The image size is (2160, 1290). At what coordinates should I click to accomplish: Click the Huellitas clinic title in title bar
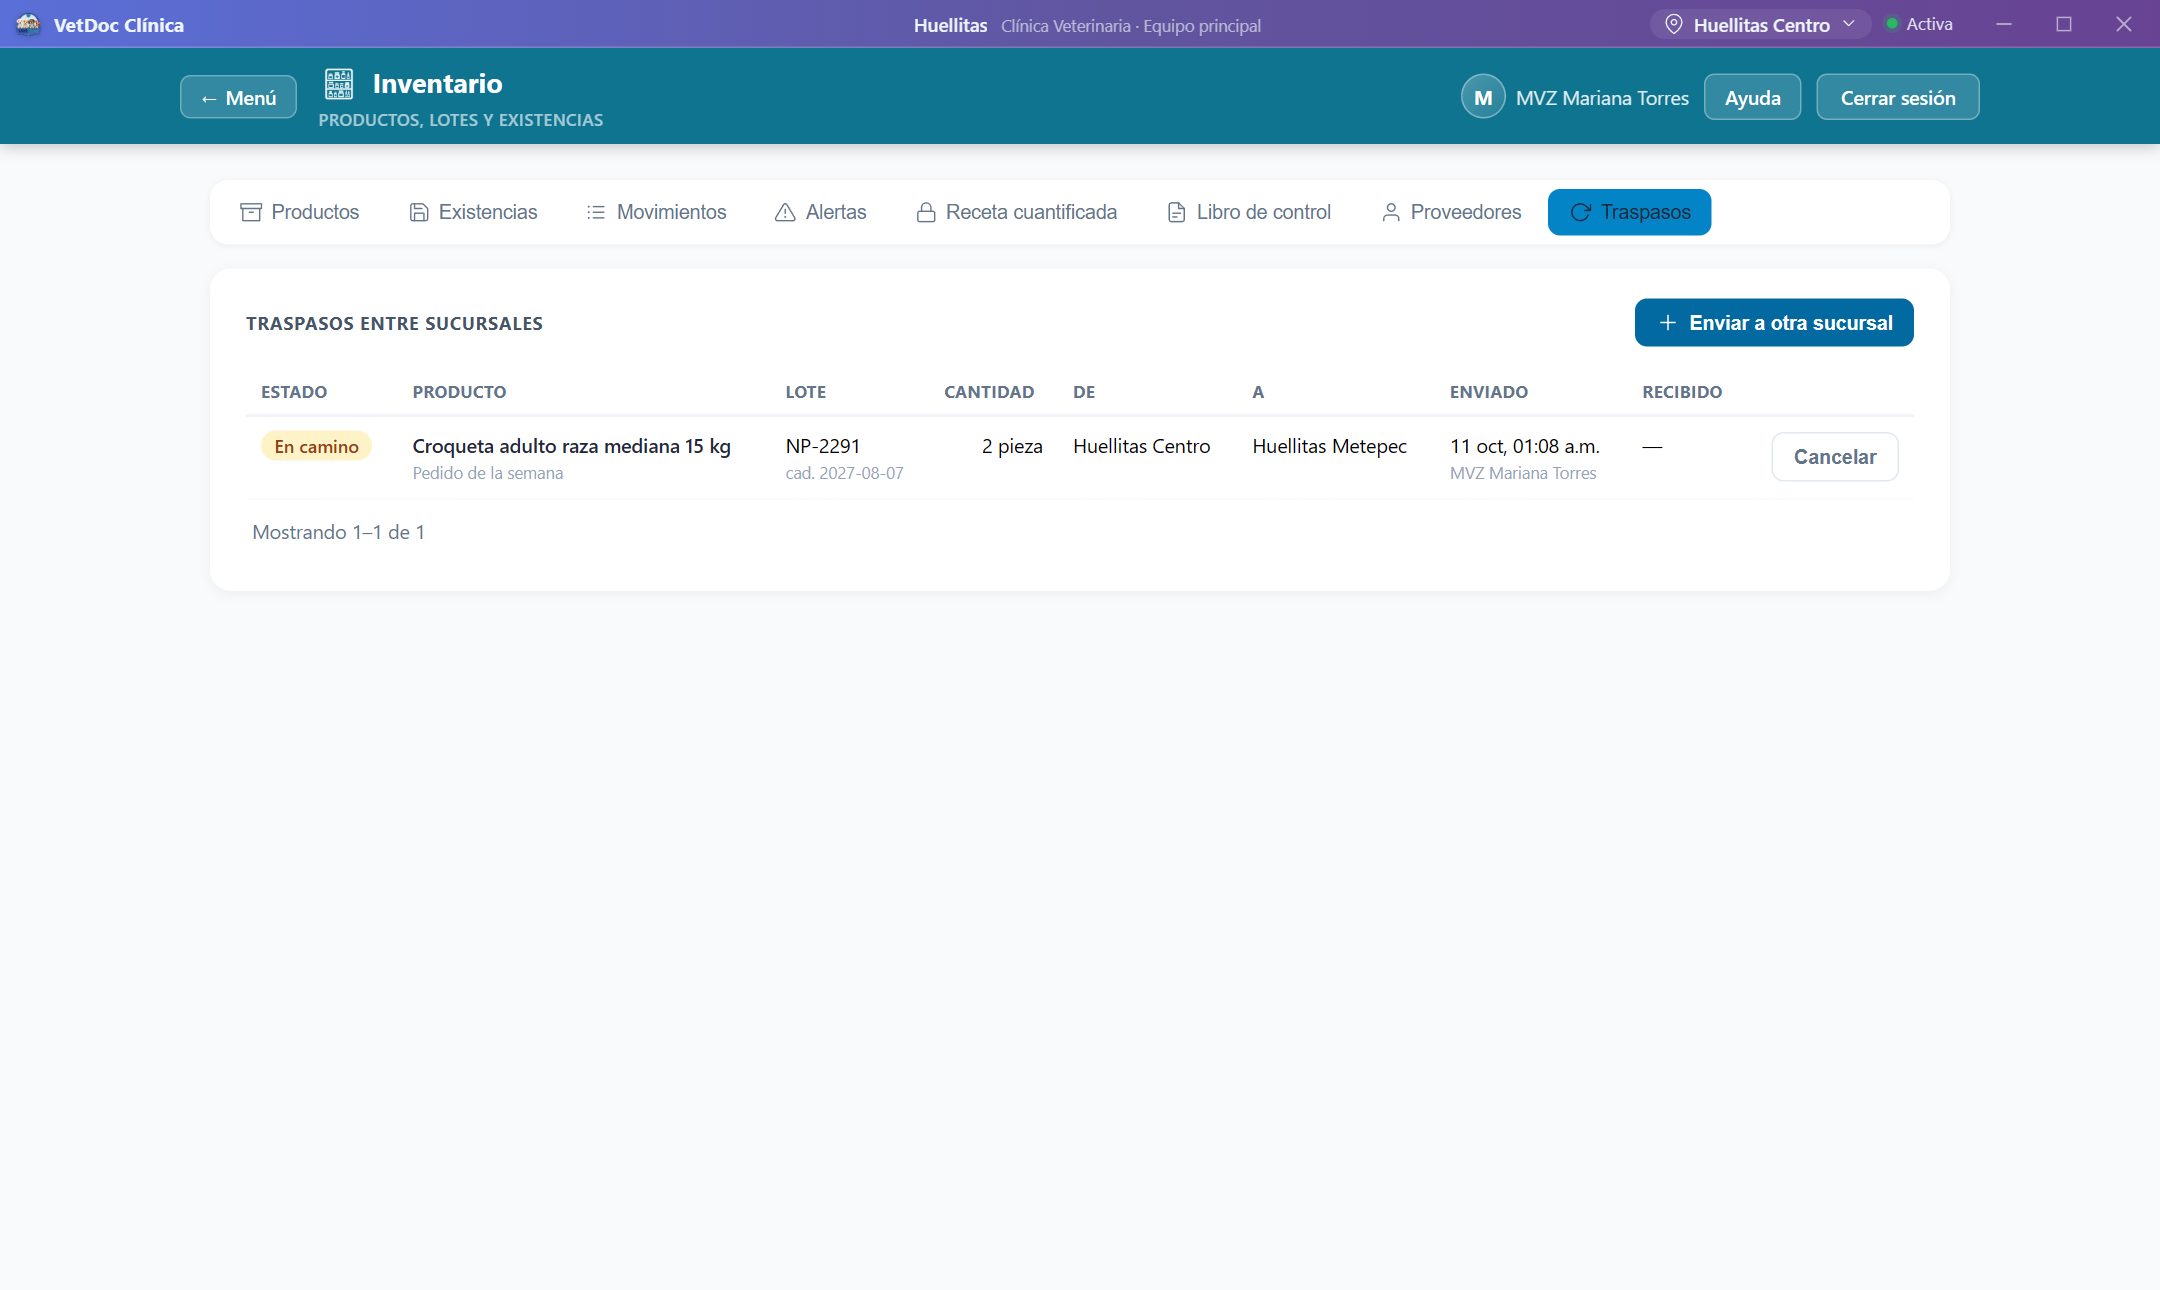pyautogui.click(x=950, y=25)
